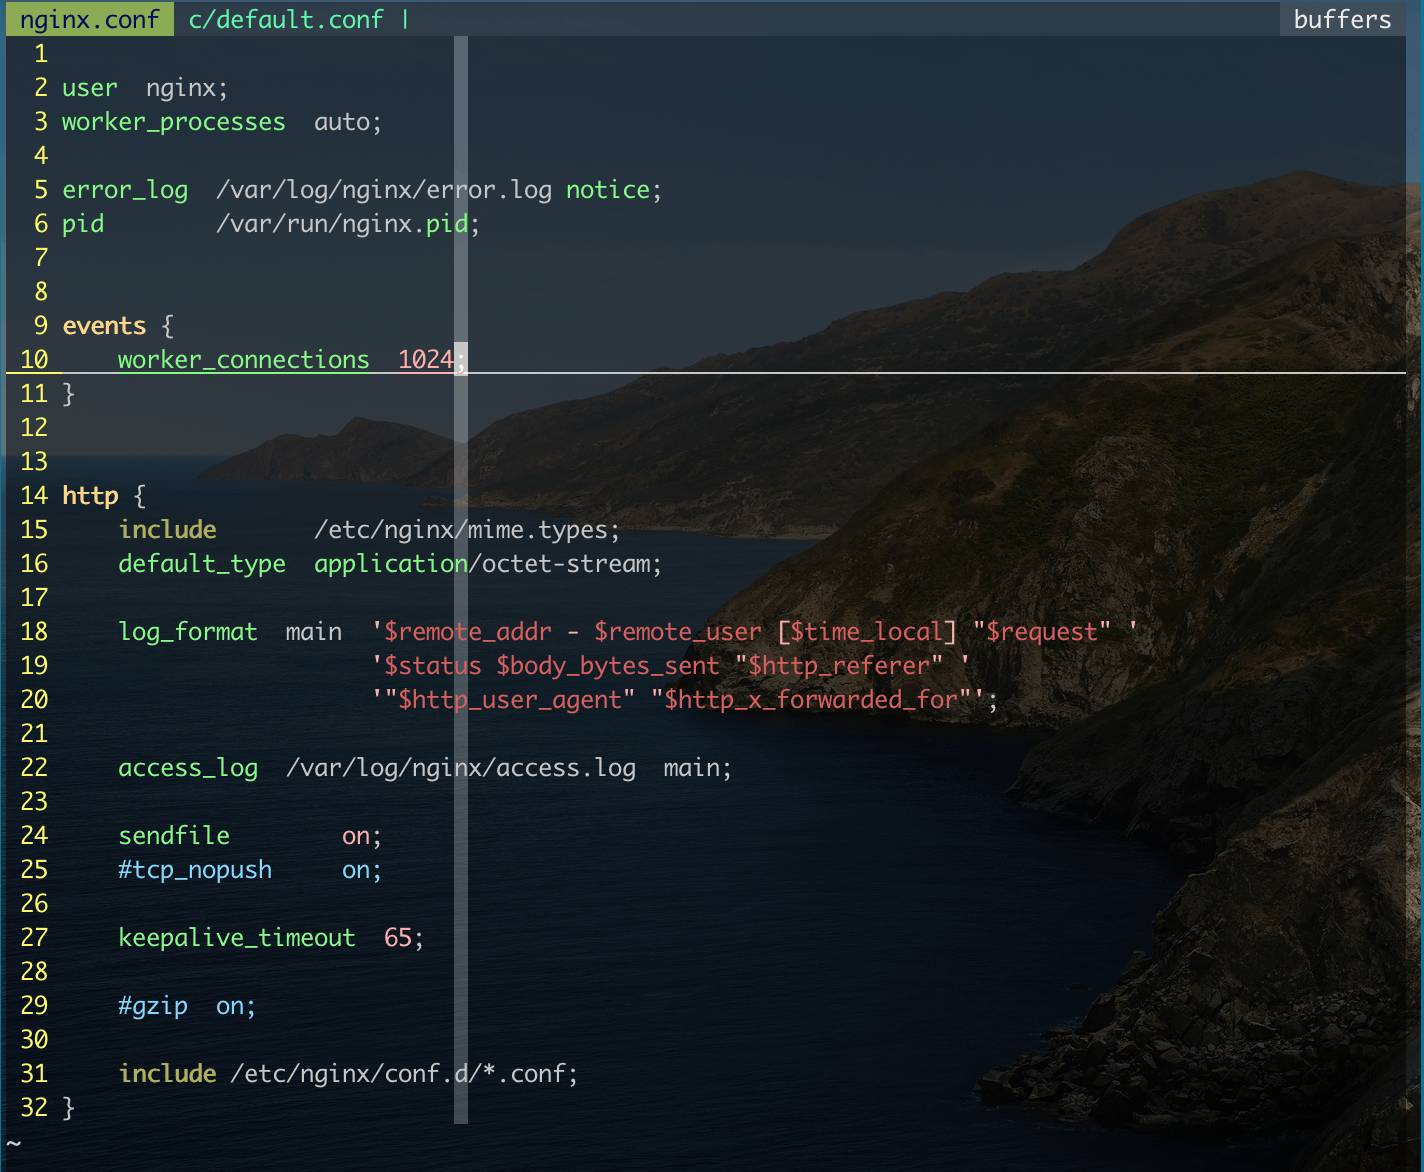The height and width of the screenshot is (1172, 1424).
Task: Click "on;" on the gzip line
Action: click(x=236, y=1006)
